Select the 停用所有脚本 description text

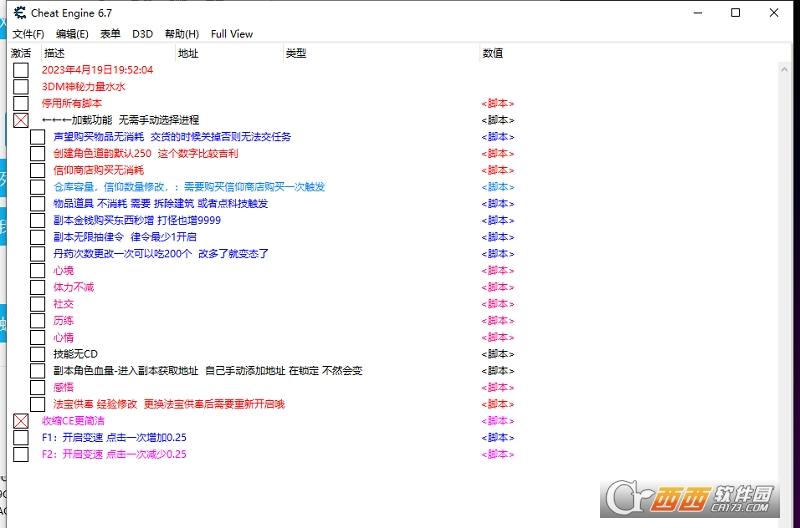point(72,104)
